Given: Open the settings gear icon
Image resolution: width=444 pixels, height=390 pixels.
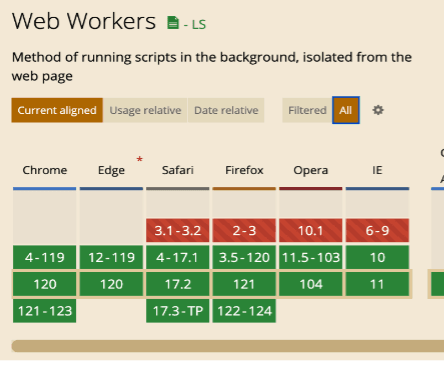Looking at the screenshot, I should (x=378, y=110).
